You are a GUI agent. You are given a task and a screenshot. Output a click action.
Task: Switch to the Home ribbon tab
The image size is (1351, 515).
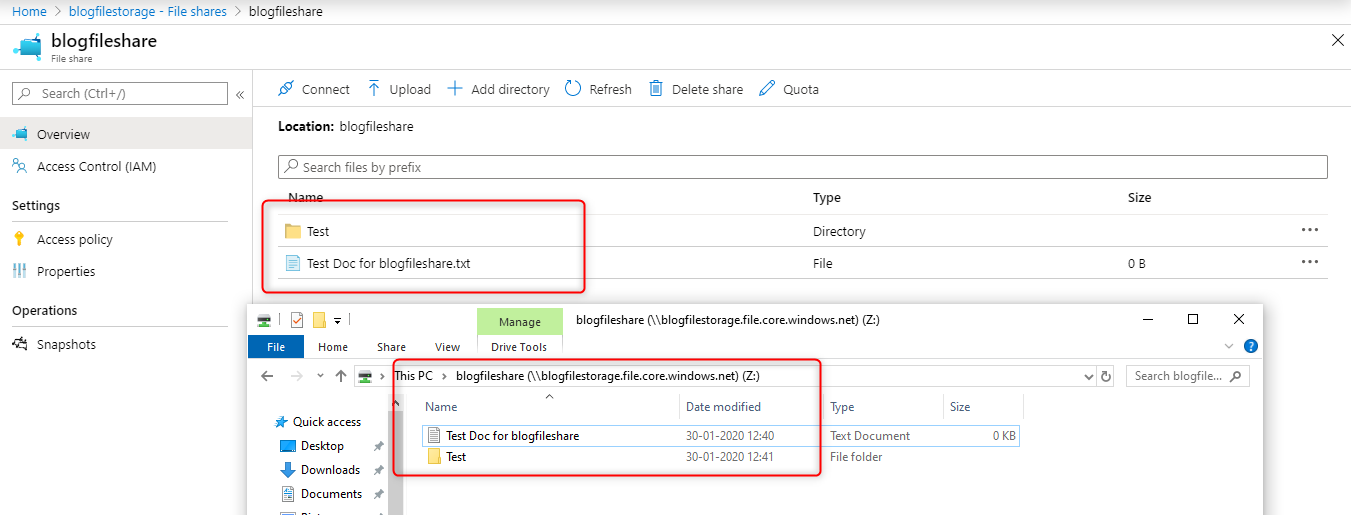(x=333, y=347)
